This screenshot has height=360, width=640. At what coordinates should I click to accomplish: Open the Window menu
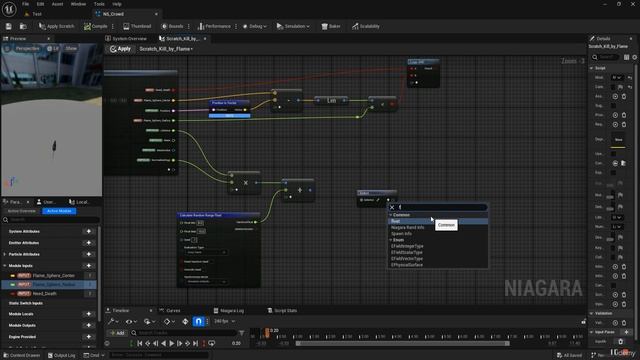coord(78,4)
